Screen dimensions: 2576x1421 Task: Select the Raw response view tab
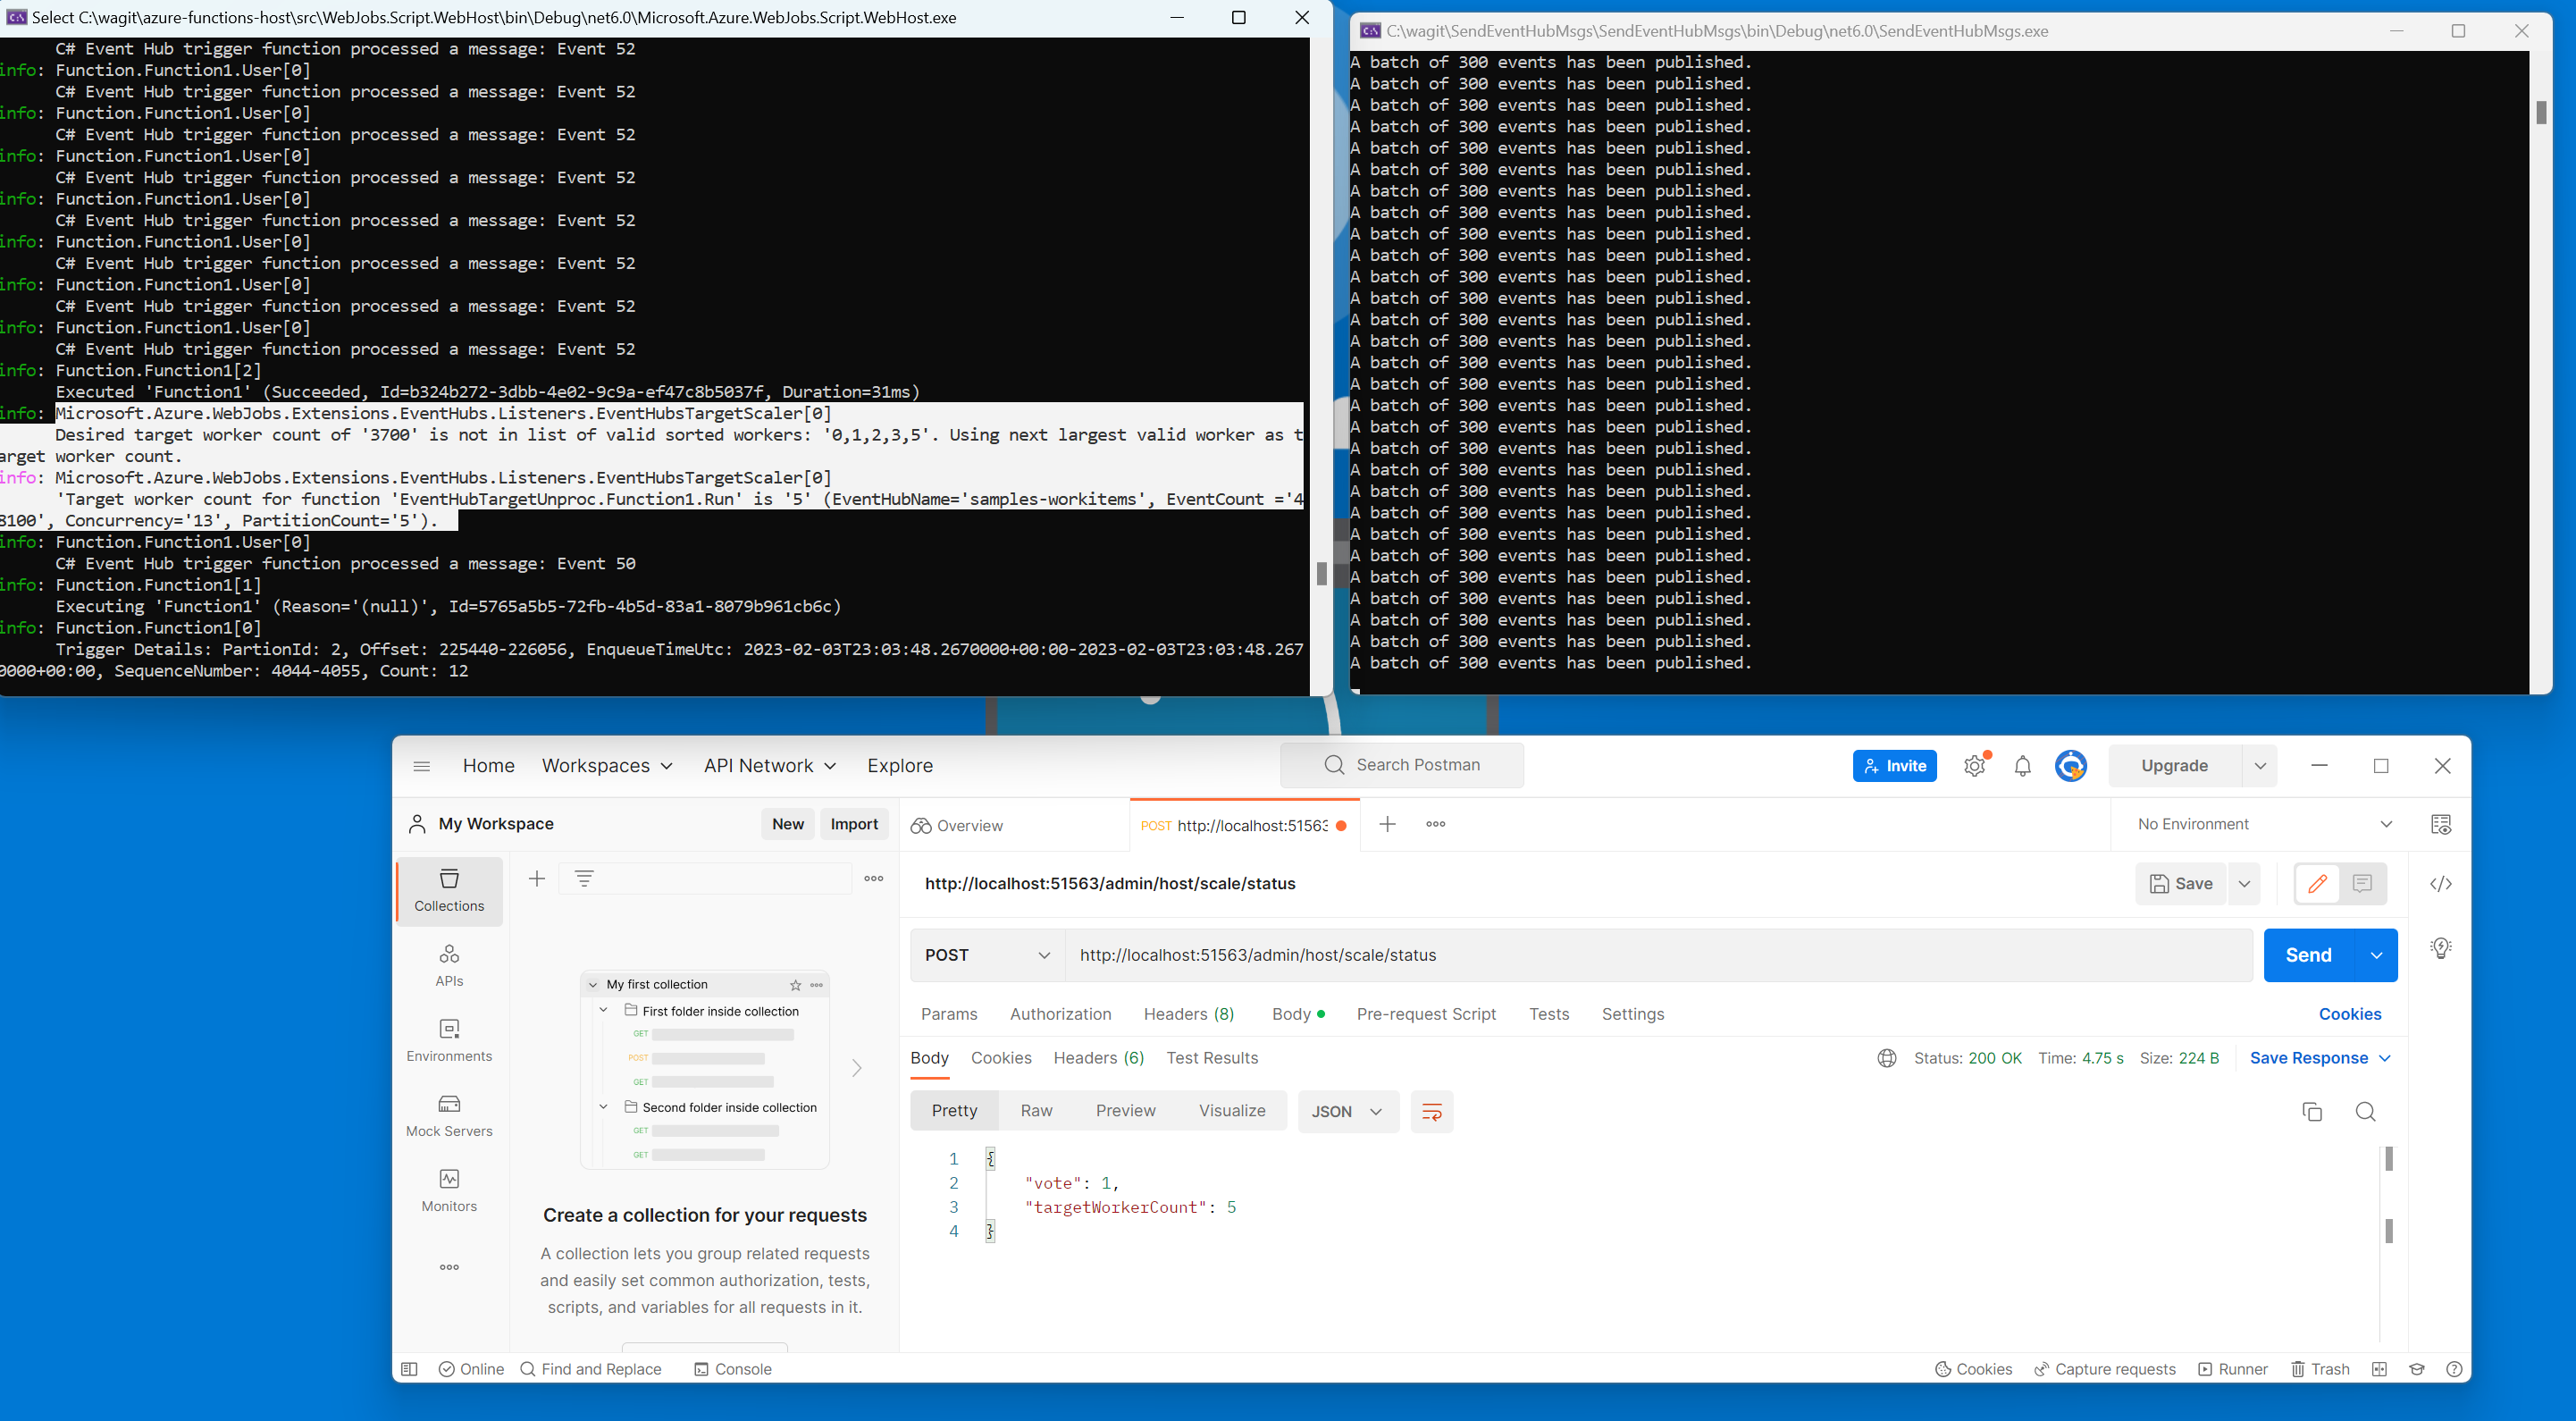click(1036, 1111)
